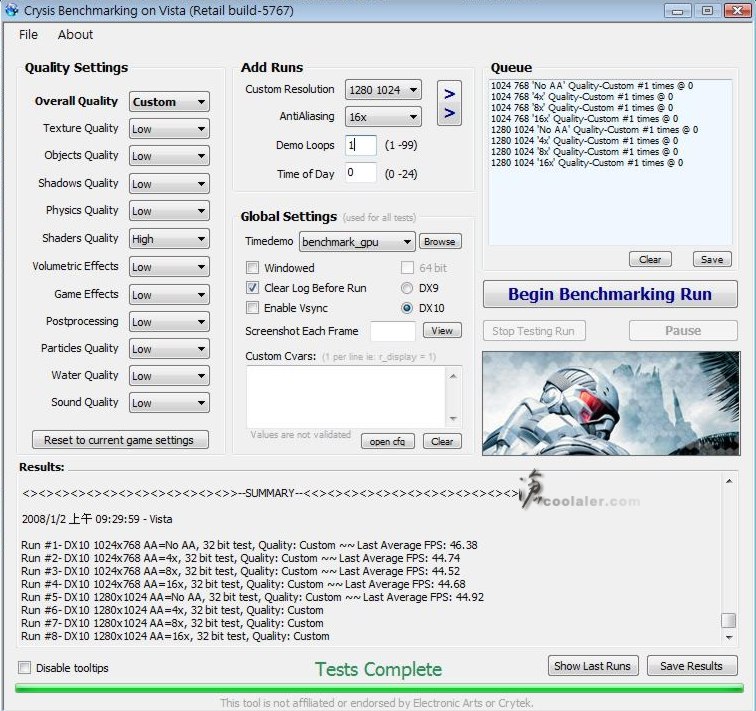Click the Crysis nanosuit artwork thumbnail

coord(611,403)
